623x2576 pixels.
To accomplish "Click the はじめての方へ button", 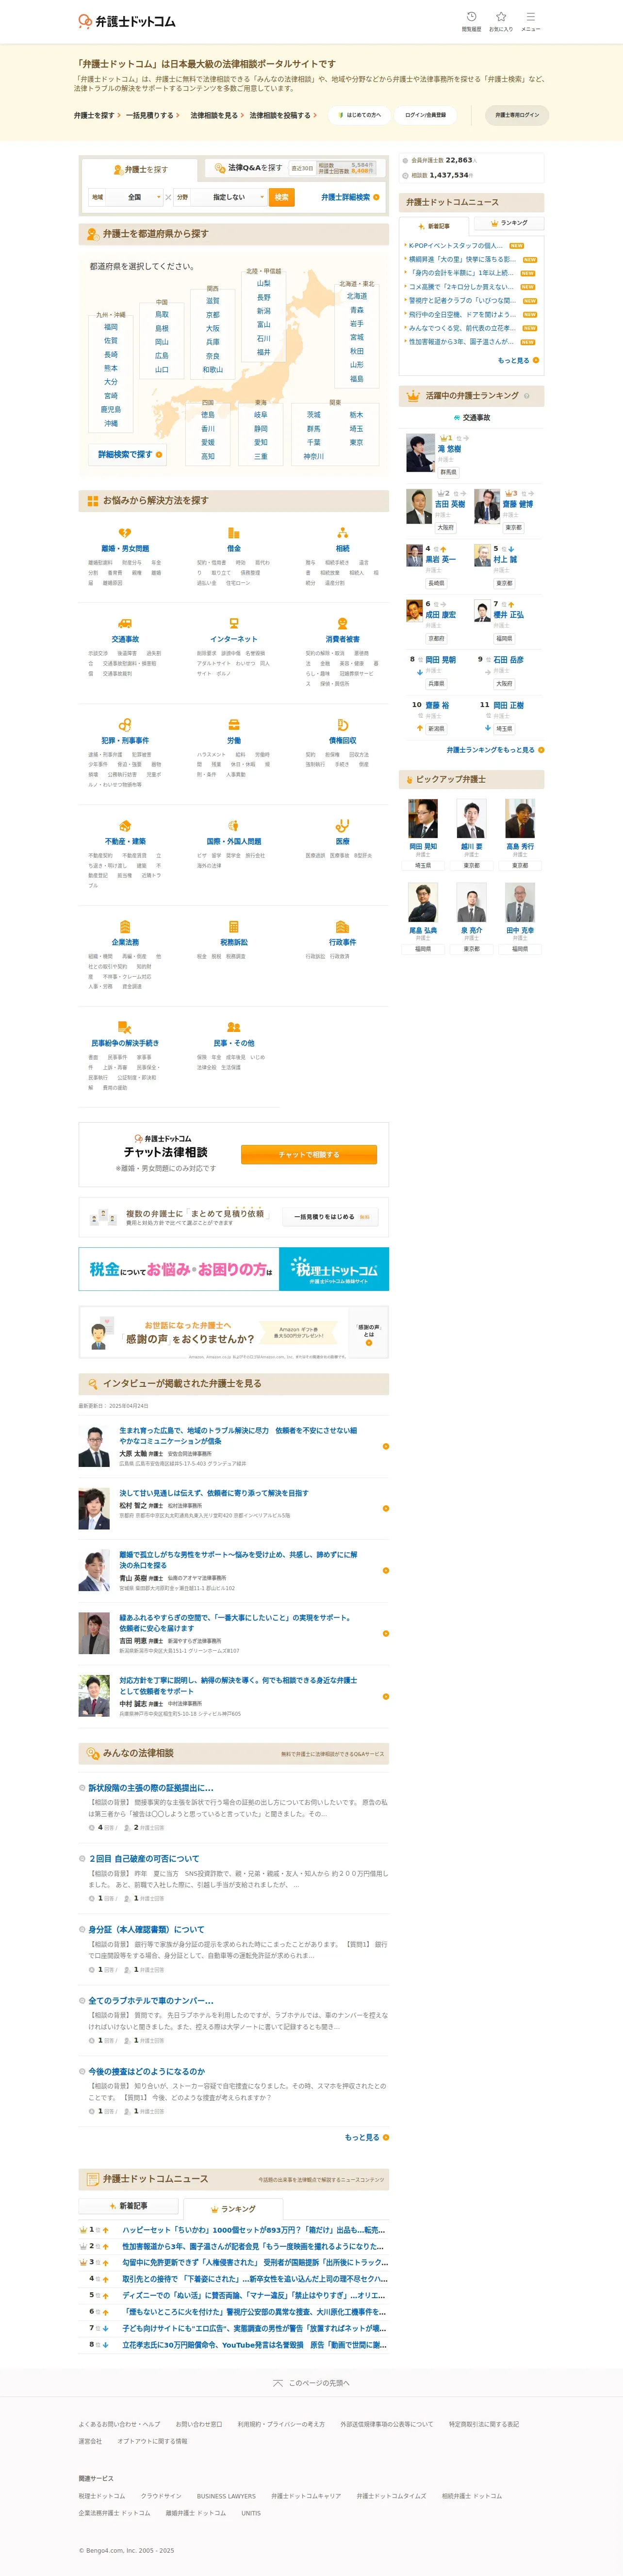I will (x=359, y=115).
